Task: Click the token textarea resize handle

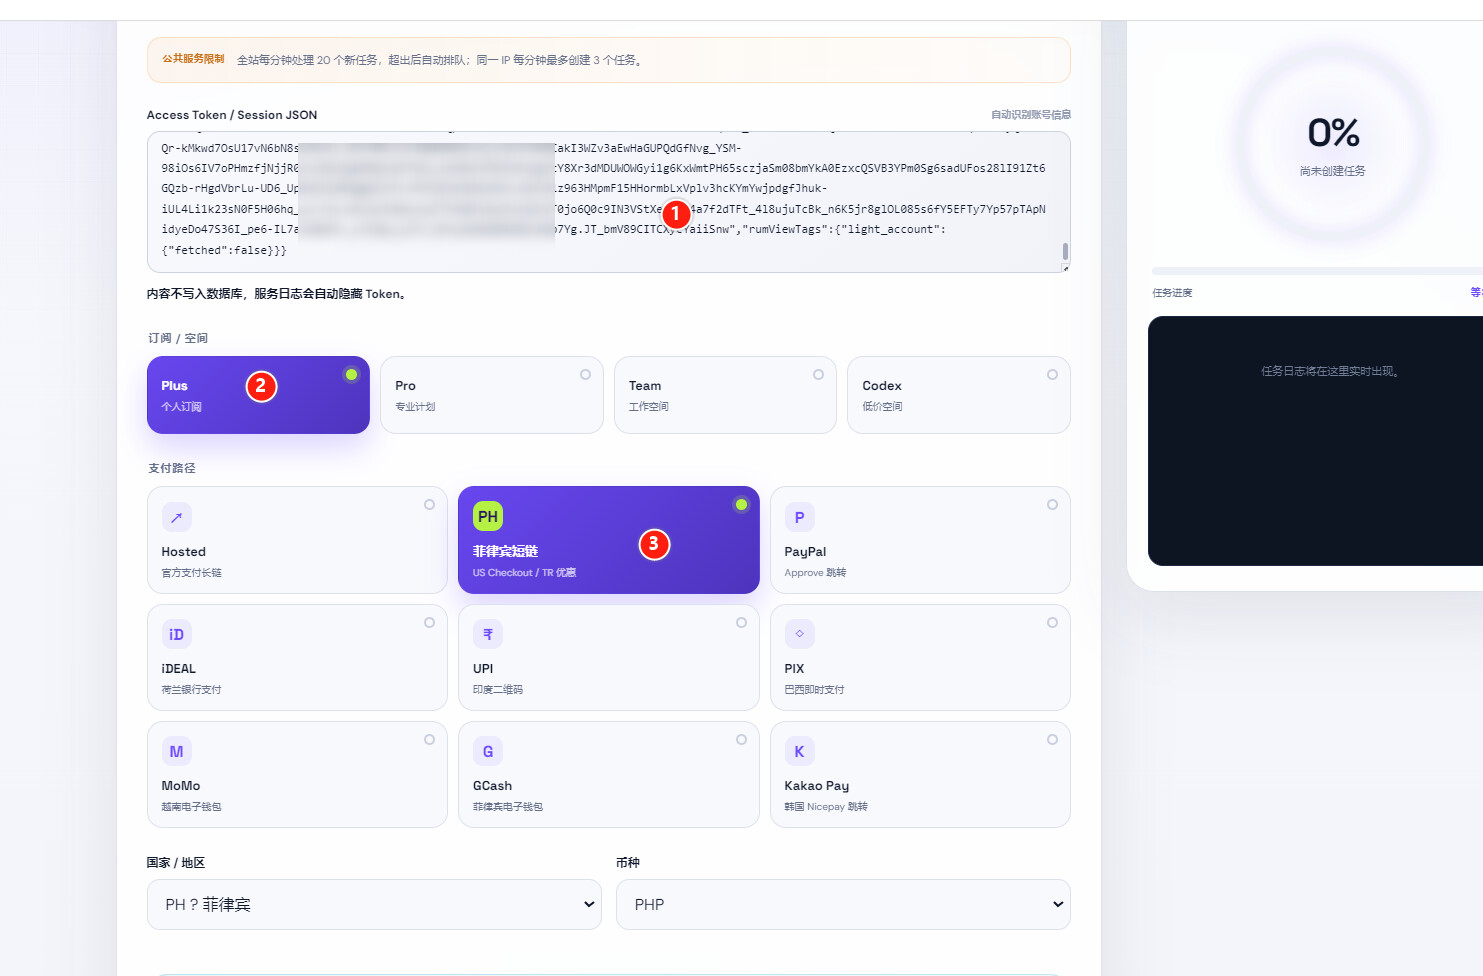Action: tap(1065, 267)
